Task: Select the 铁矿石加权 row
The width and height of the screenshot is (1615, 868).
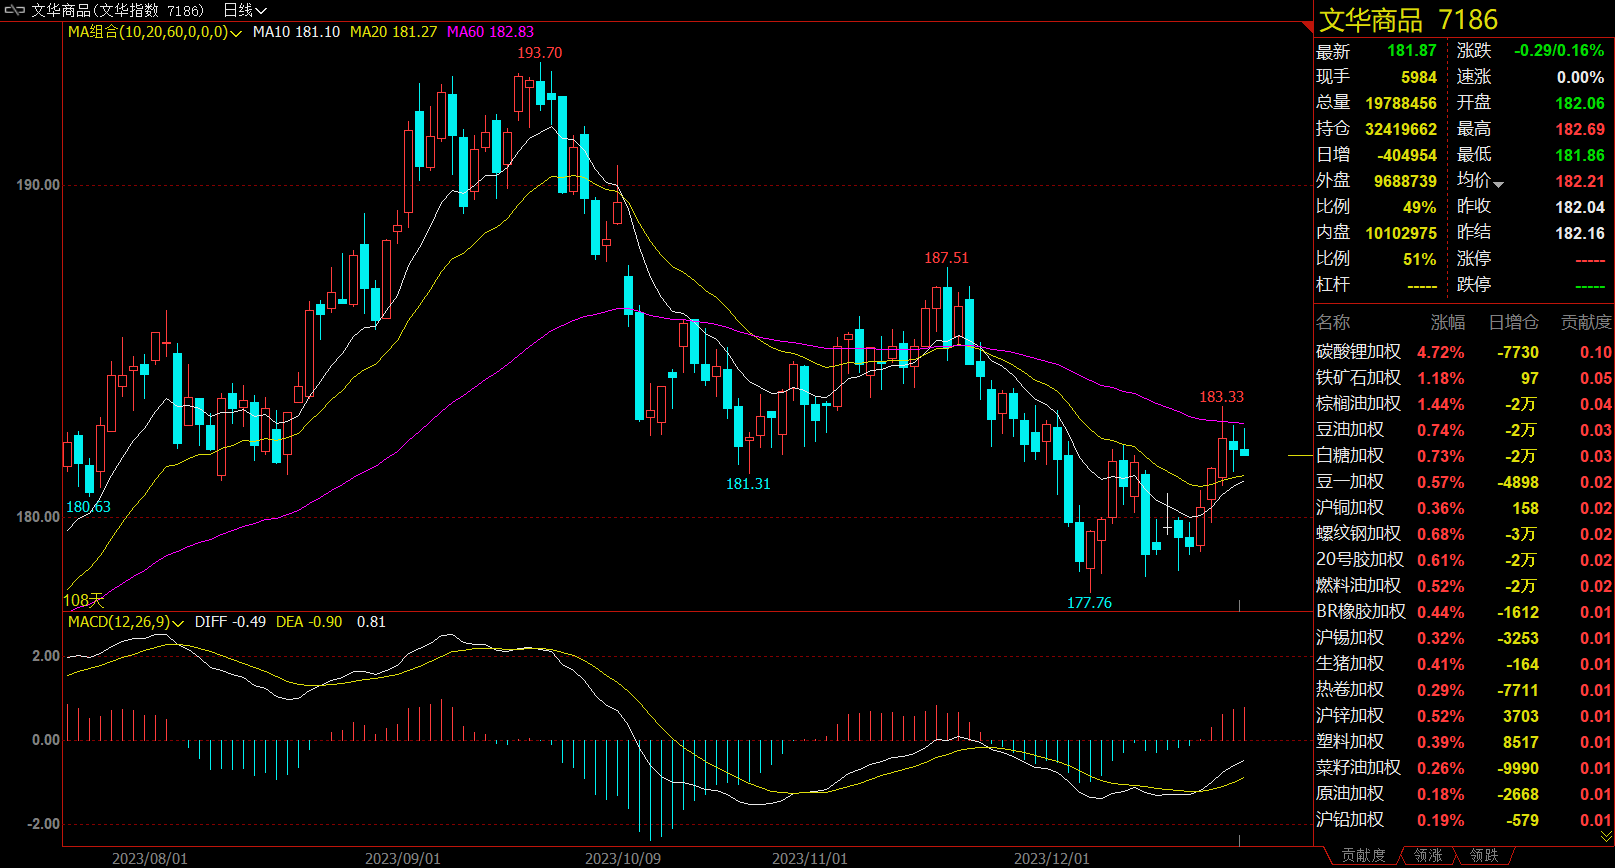Action: pos(1463,378)
